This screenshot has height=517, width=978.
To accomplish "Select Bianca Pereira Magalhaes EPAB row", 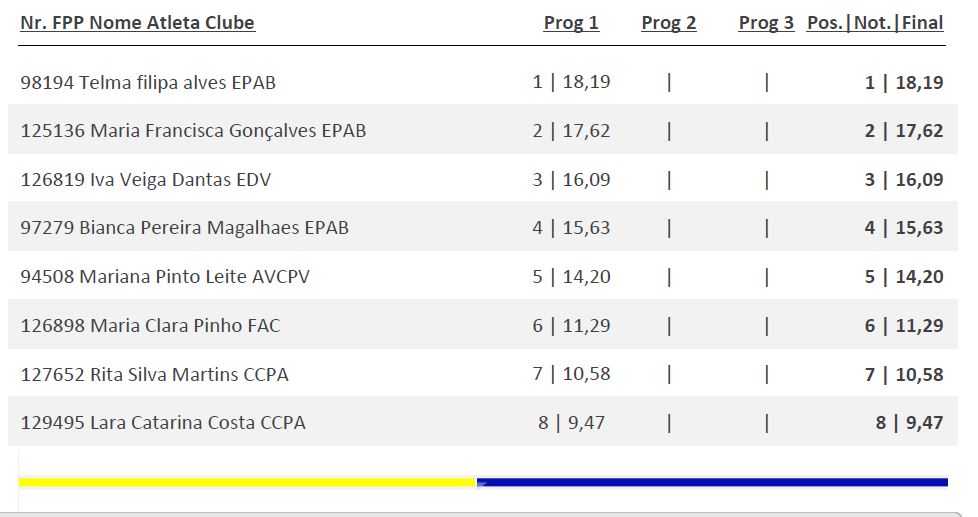I will pyautogui.click(x=185, y=228).
